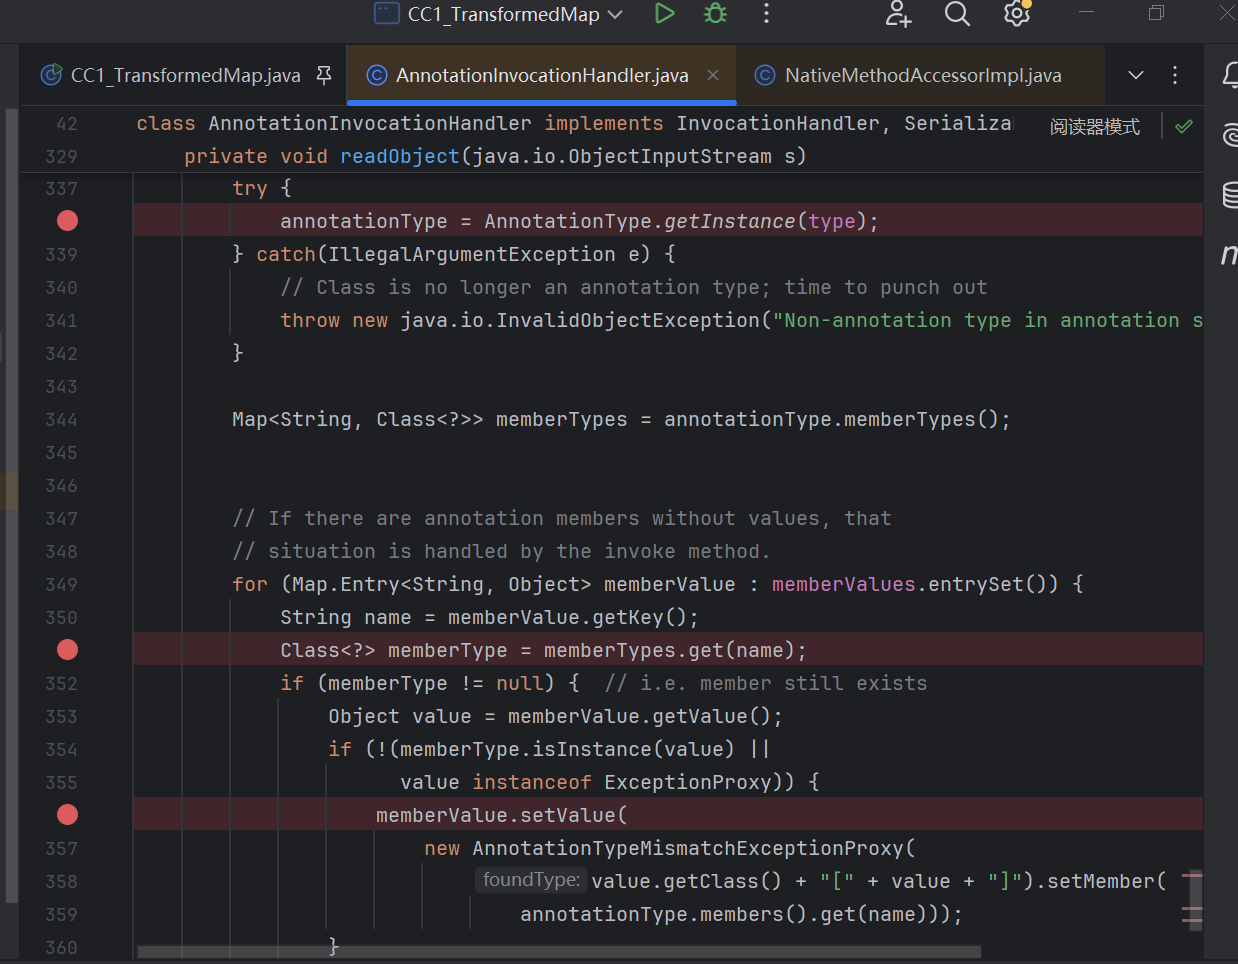Click the getValue() call on line 353
Viewport: 1238px width, 964px height.
(x=712, y=717)
